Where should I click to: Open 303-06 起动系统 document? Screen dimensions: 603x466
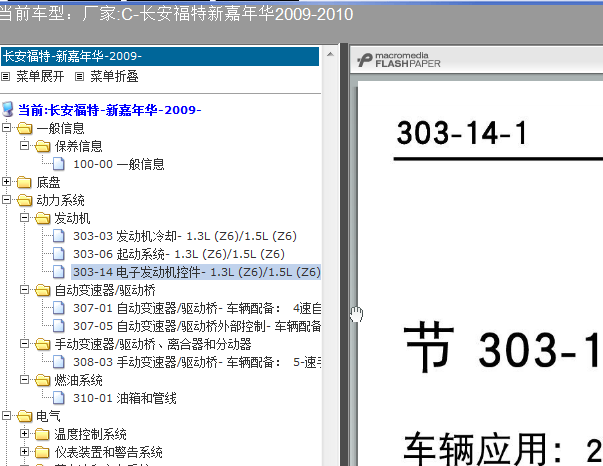[179, 254]
